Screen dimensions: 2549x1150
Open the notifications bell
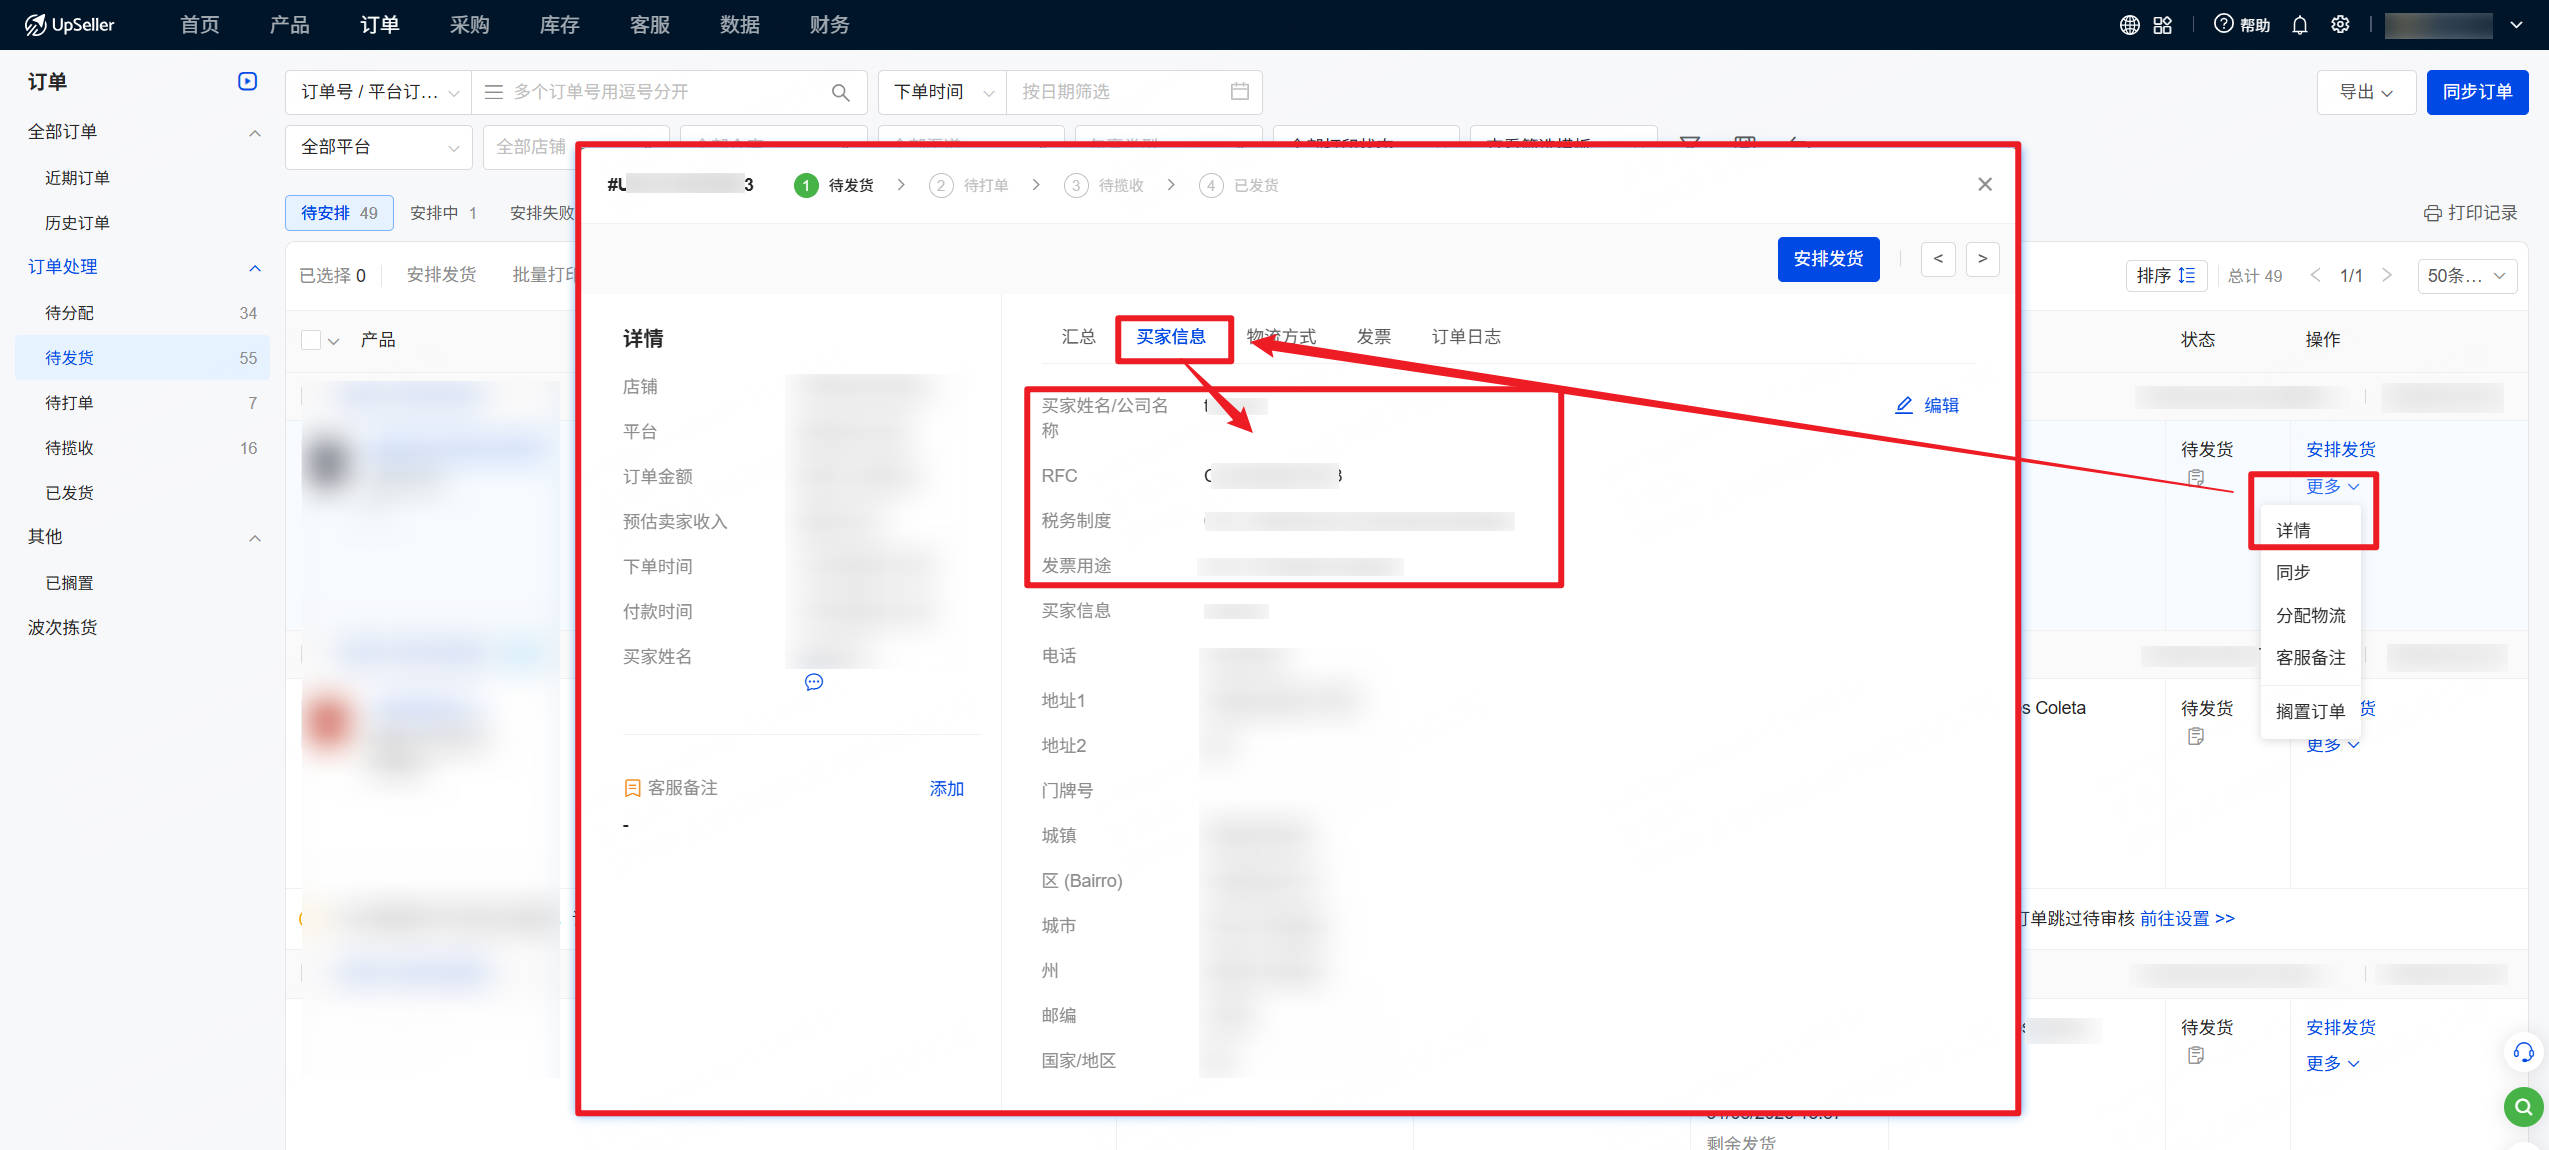pos(2300,25)
